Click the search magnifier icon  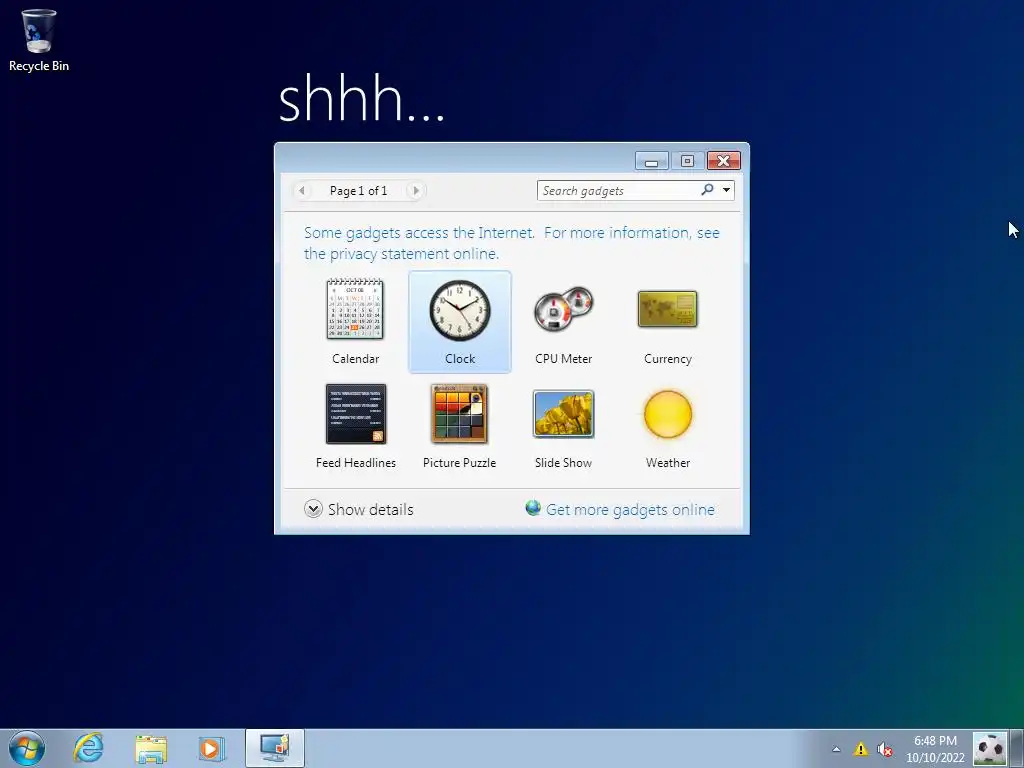click(707, 190)
